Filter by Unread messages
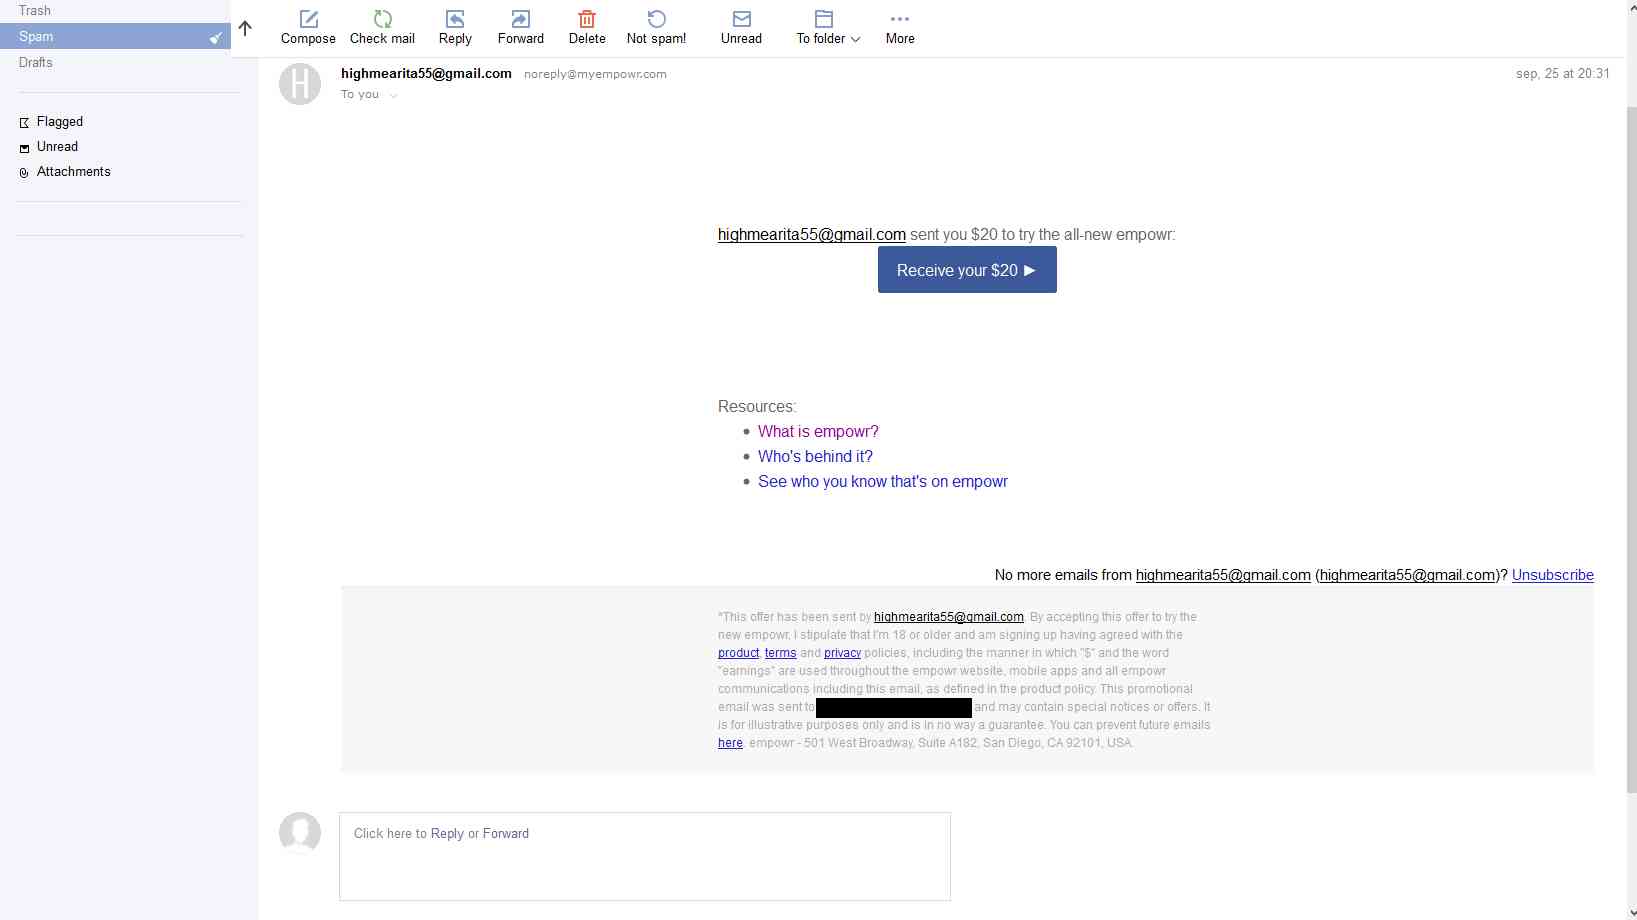The height and width of the screenshot is (920, 1637). [x=57, y=146]
